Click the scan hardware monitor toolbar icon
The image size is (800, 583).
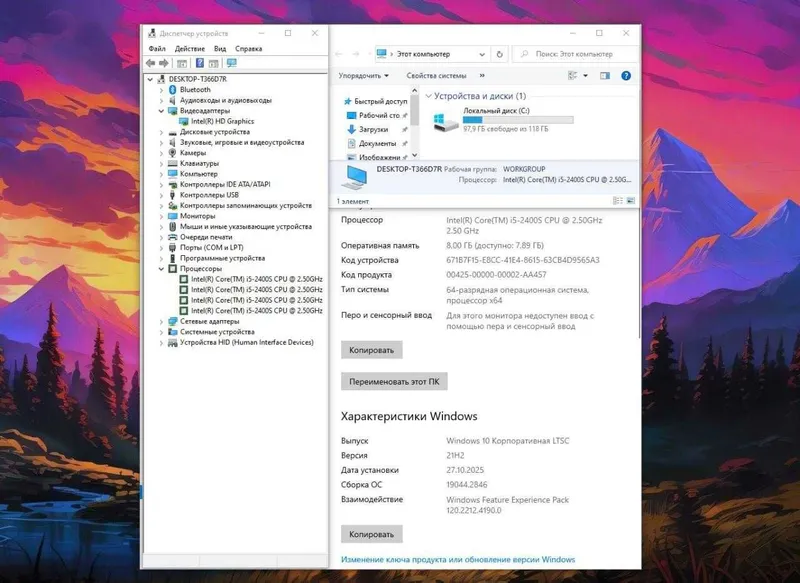(232, 63)
